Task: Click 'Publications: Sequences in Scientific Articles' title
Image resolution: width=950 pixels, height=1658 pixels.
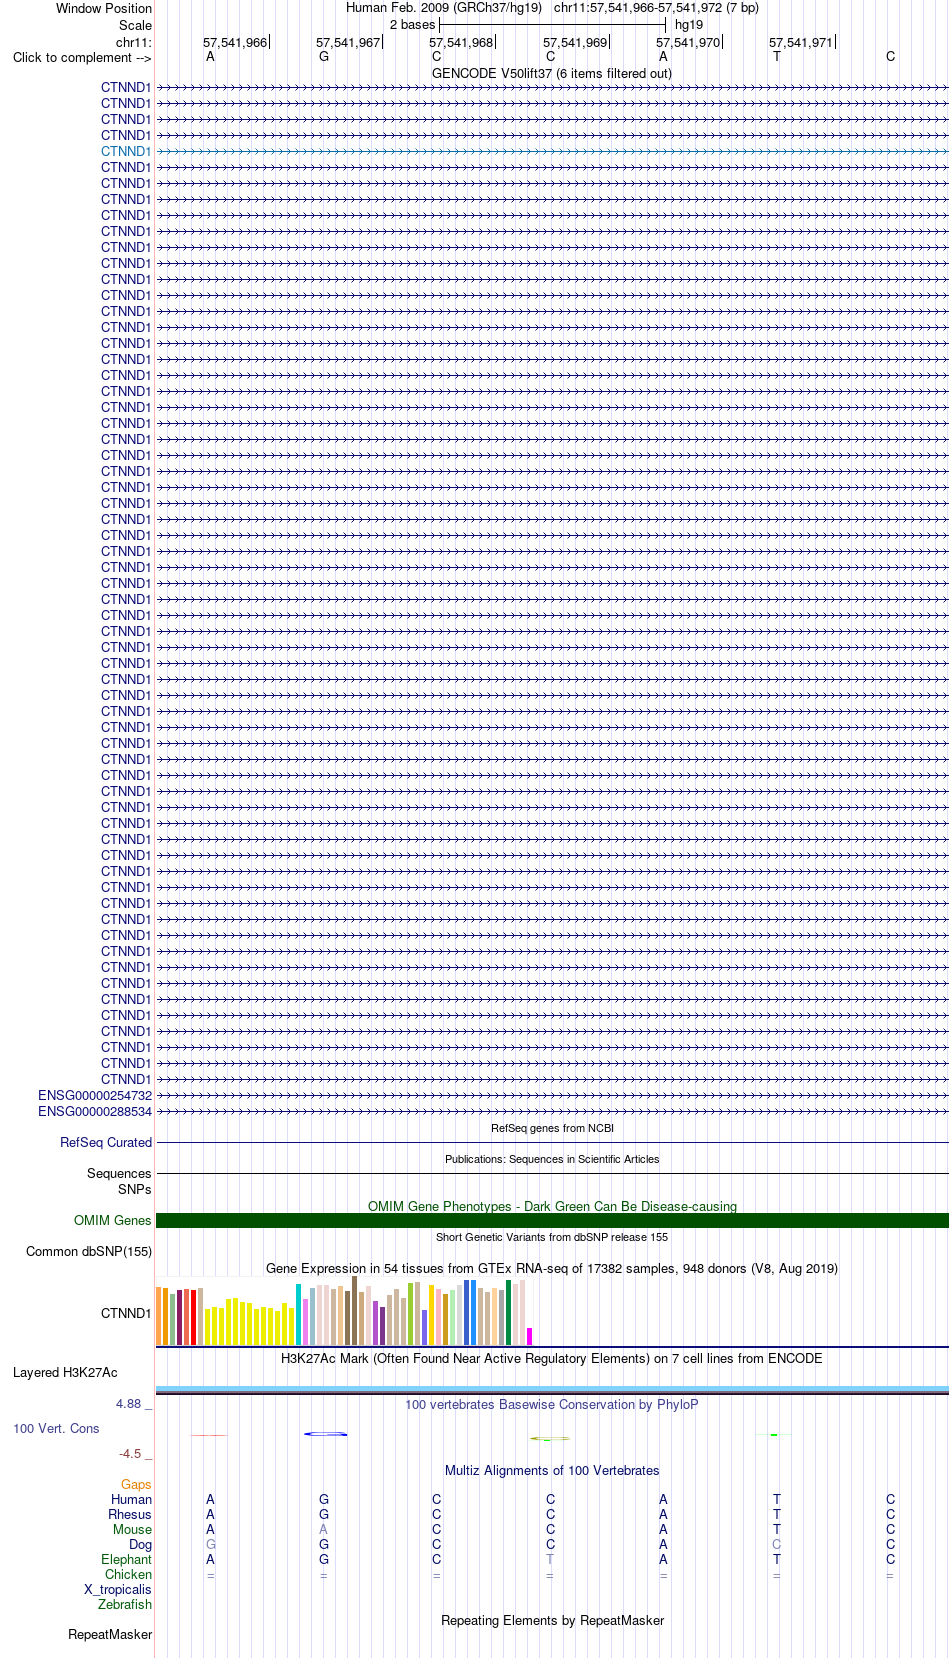Action: [x=552, y=1159]
